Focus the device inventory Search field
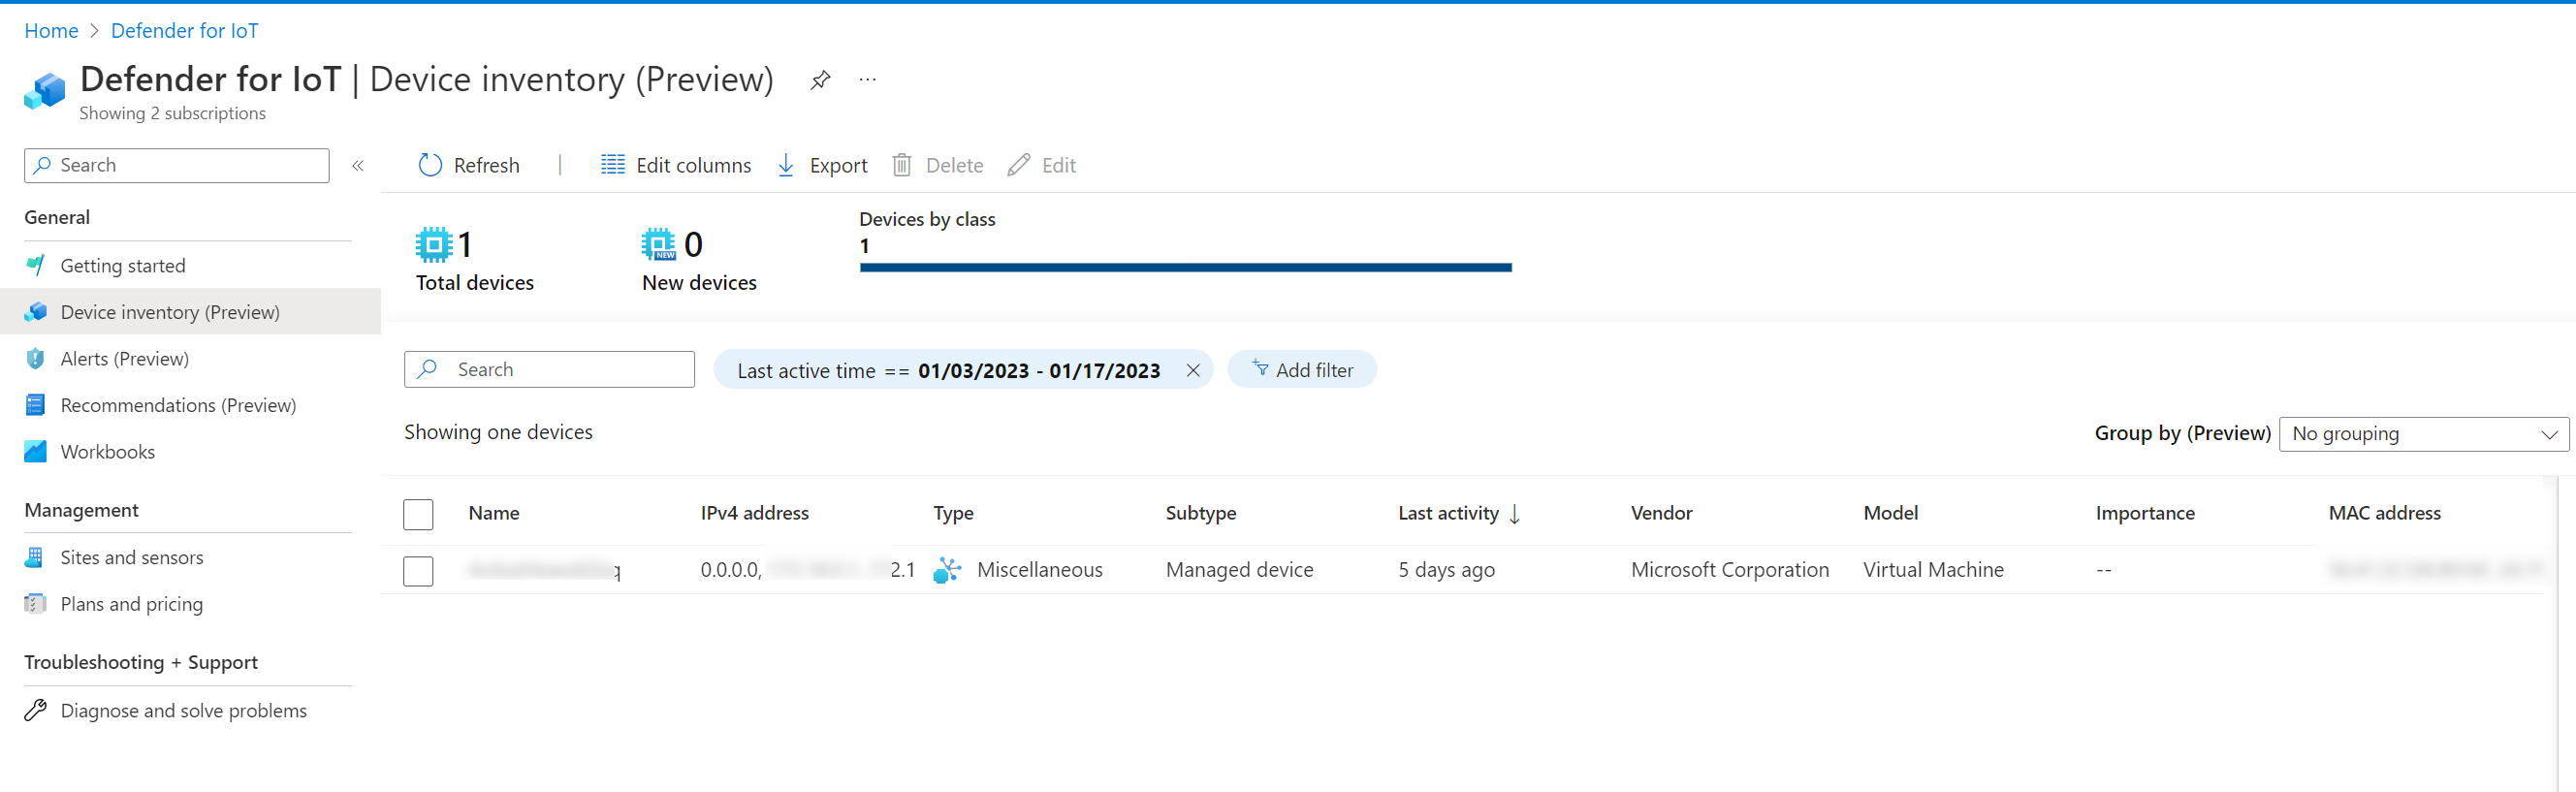The height and width of the screenshot is (792, 2576). click(x=549, y=369)
